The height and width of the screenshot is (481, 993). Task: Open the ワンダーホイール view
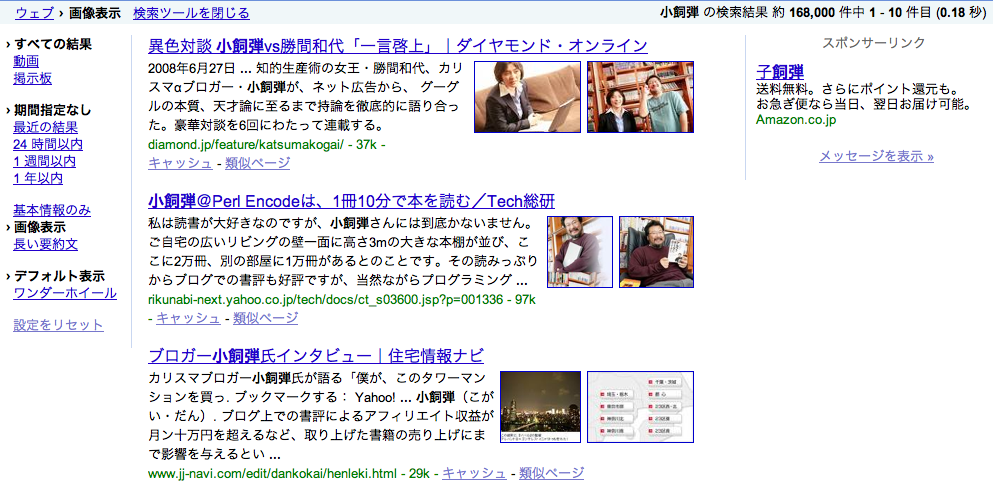65,293
